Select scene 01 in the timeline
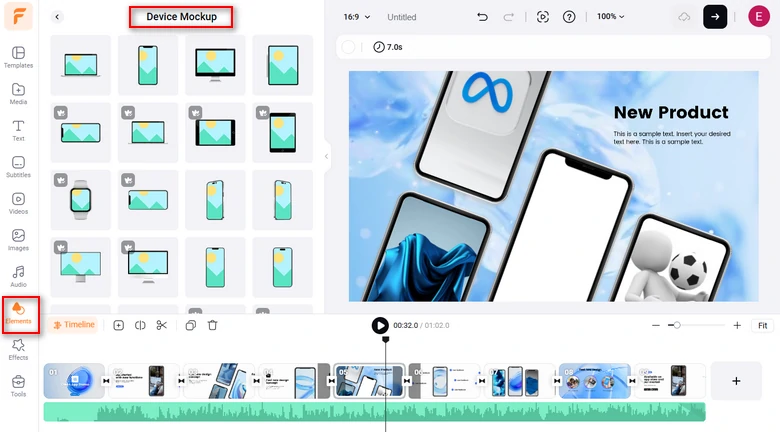 pos(74,381)
